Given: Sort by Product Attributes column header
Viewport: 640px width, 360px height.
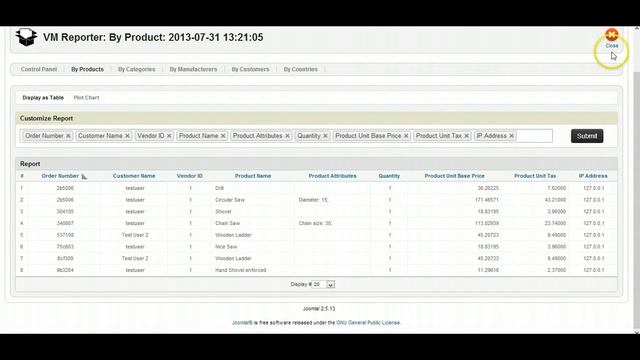Looking at the screenshot, I should click(x=333, y=176).
